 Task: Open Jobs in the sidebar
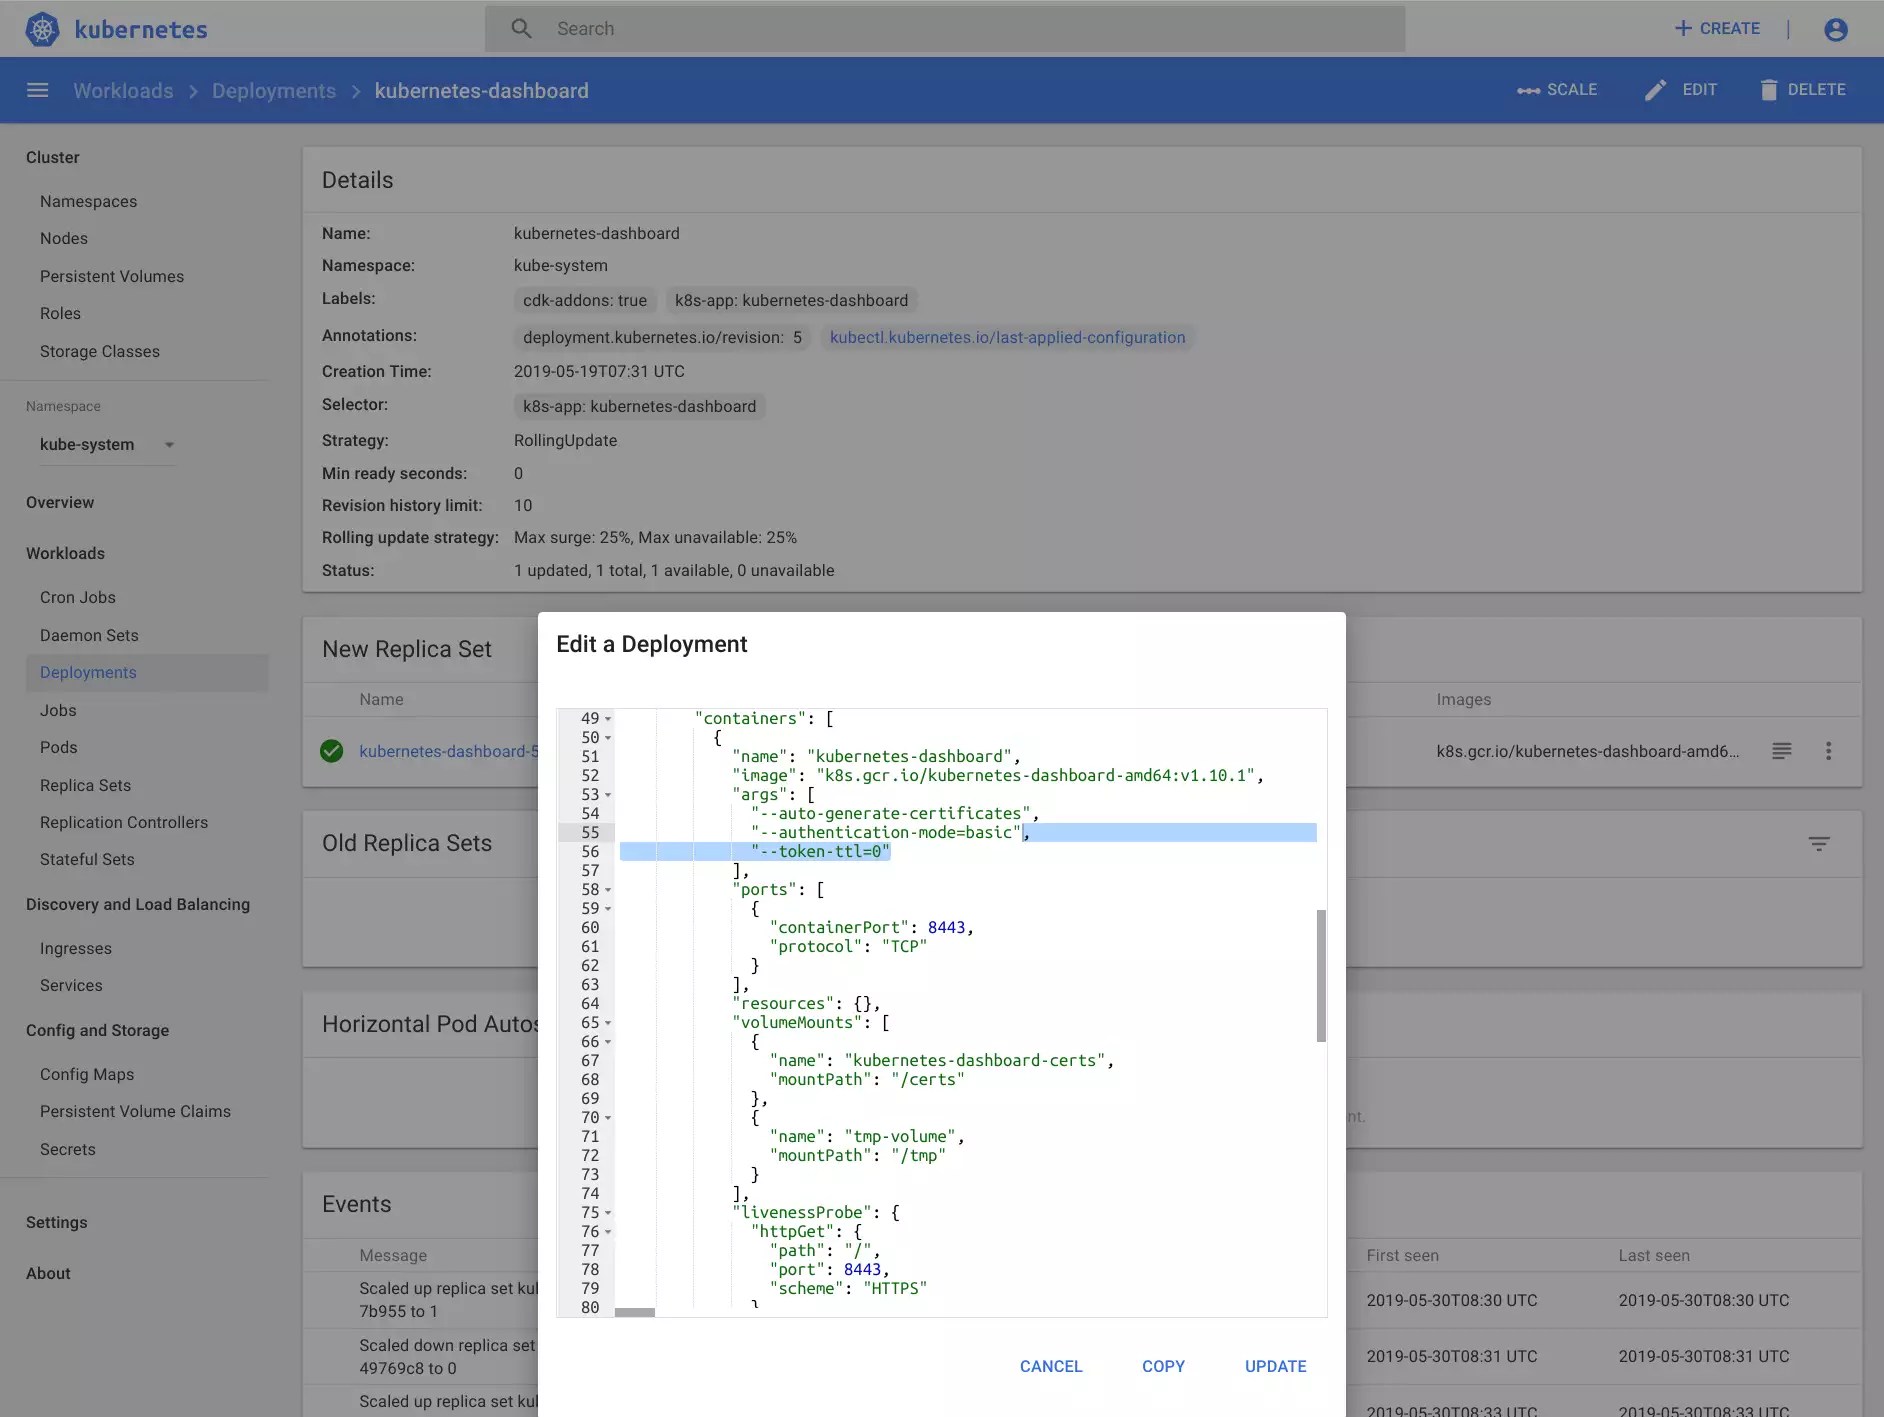(58, 710)
